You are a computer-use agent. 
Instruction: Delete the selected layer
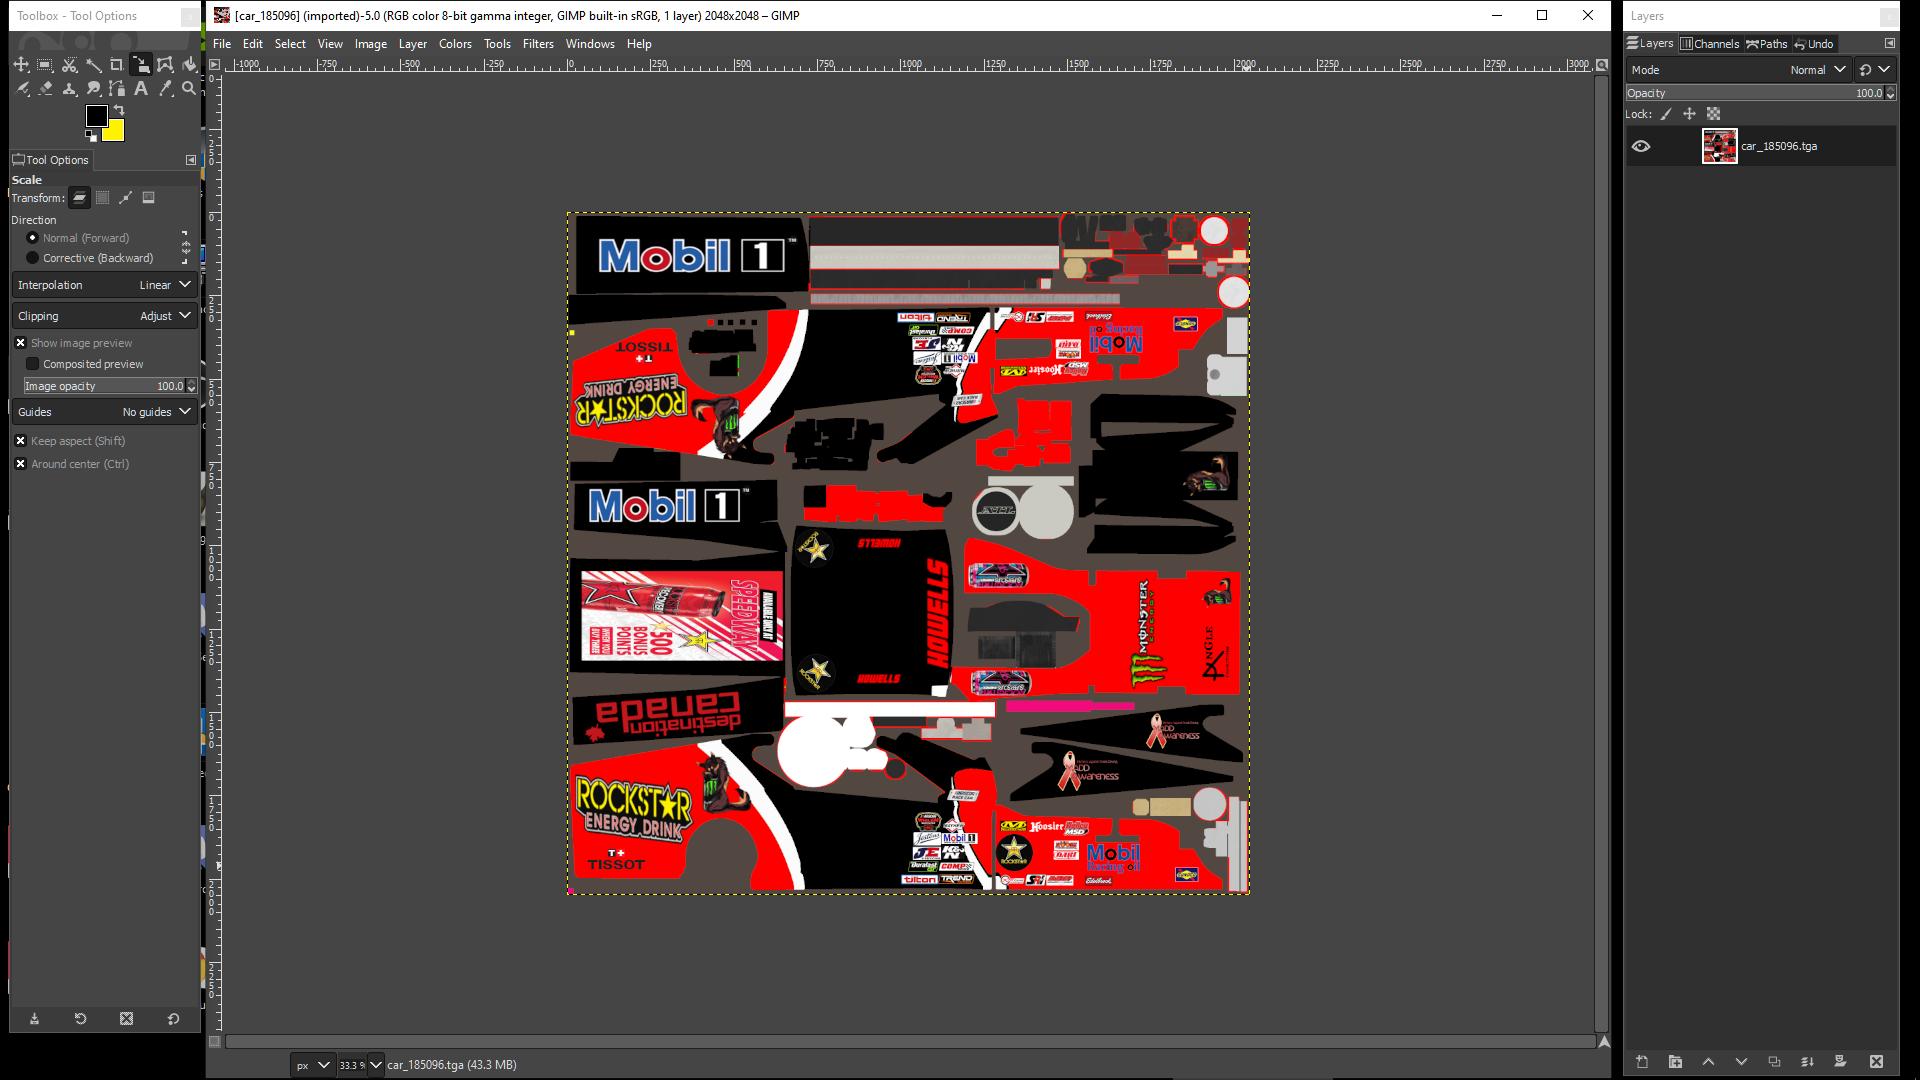pyautogui.click(x=1876, y=1064)
